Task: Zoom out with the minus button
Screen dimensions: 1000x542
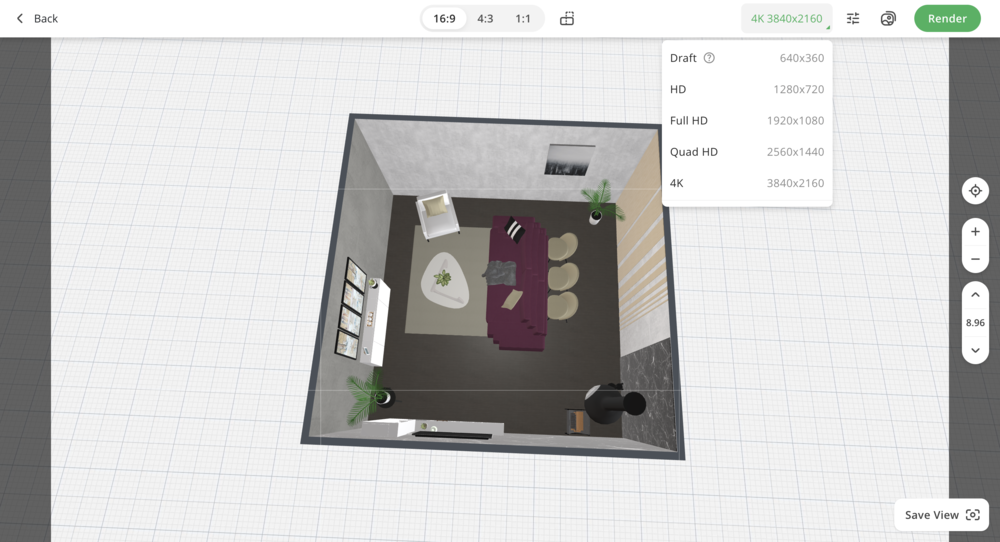Action: 975,259
